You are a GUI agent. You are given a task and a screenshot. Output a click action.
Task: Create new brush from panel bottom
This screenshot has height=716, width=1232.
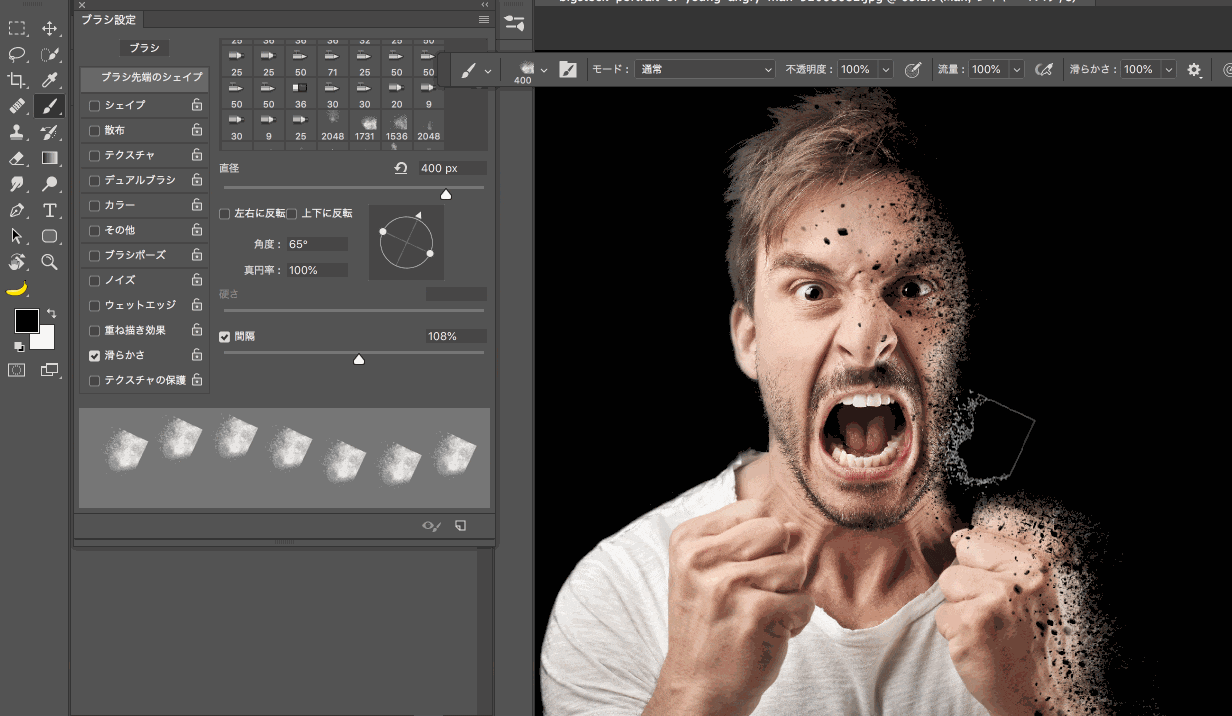pyautogui.click(x=460, y=525)
